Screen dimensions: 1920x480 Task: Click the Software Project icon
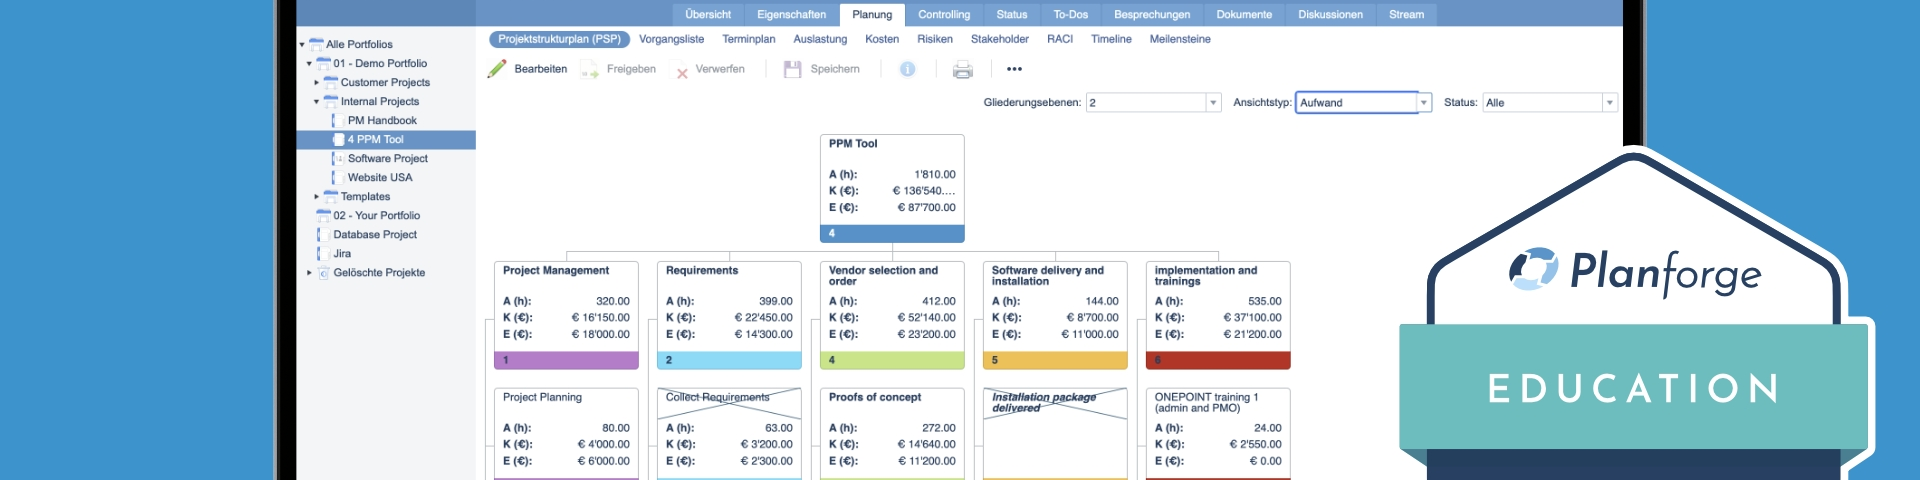coord(338,158)
